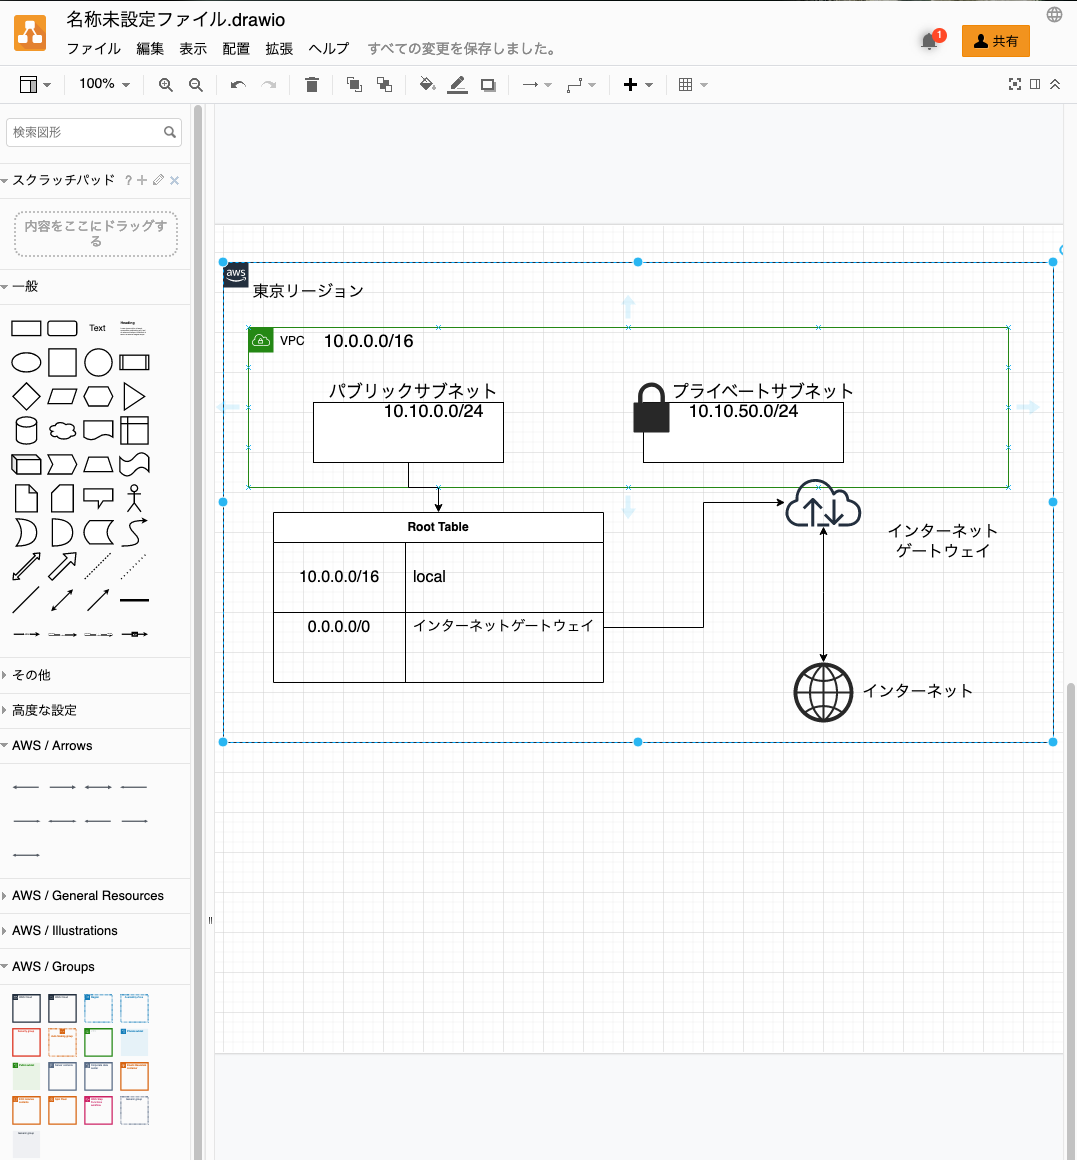Click the Fullscreen icon on the toolbar
Screen dimensions: 1077x1160
(x=1013, y=84)
